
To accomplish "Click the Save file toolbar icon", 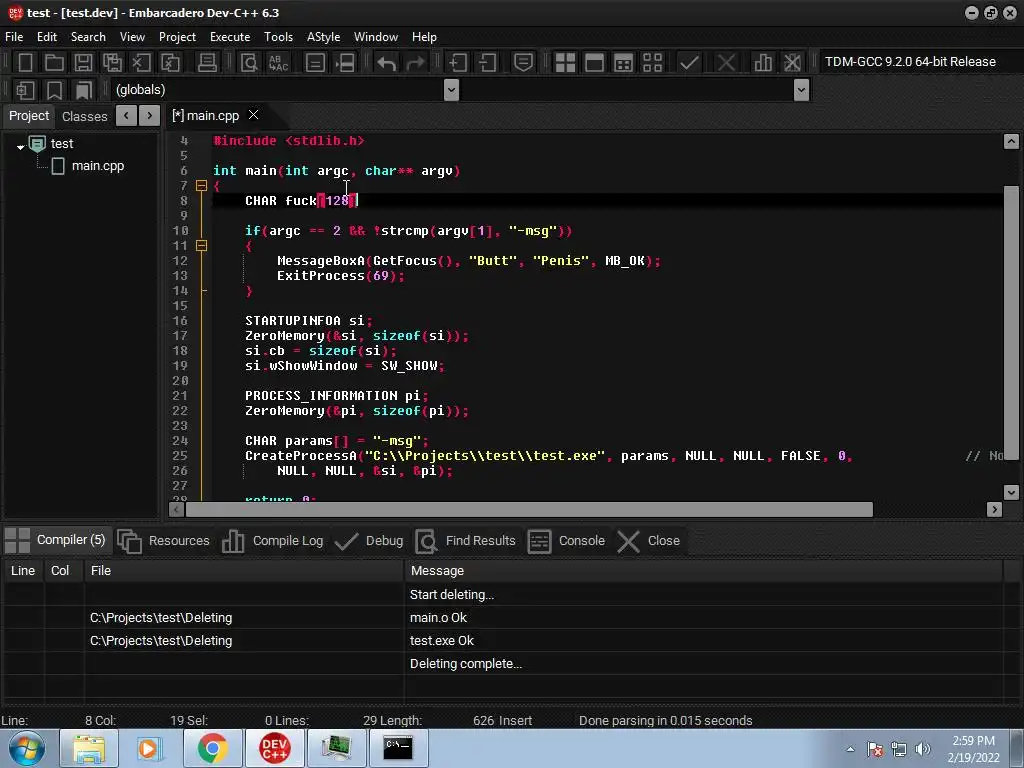I will point(84,62).
